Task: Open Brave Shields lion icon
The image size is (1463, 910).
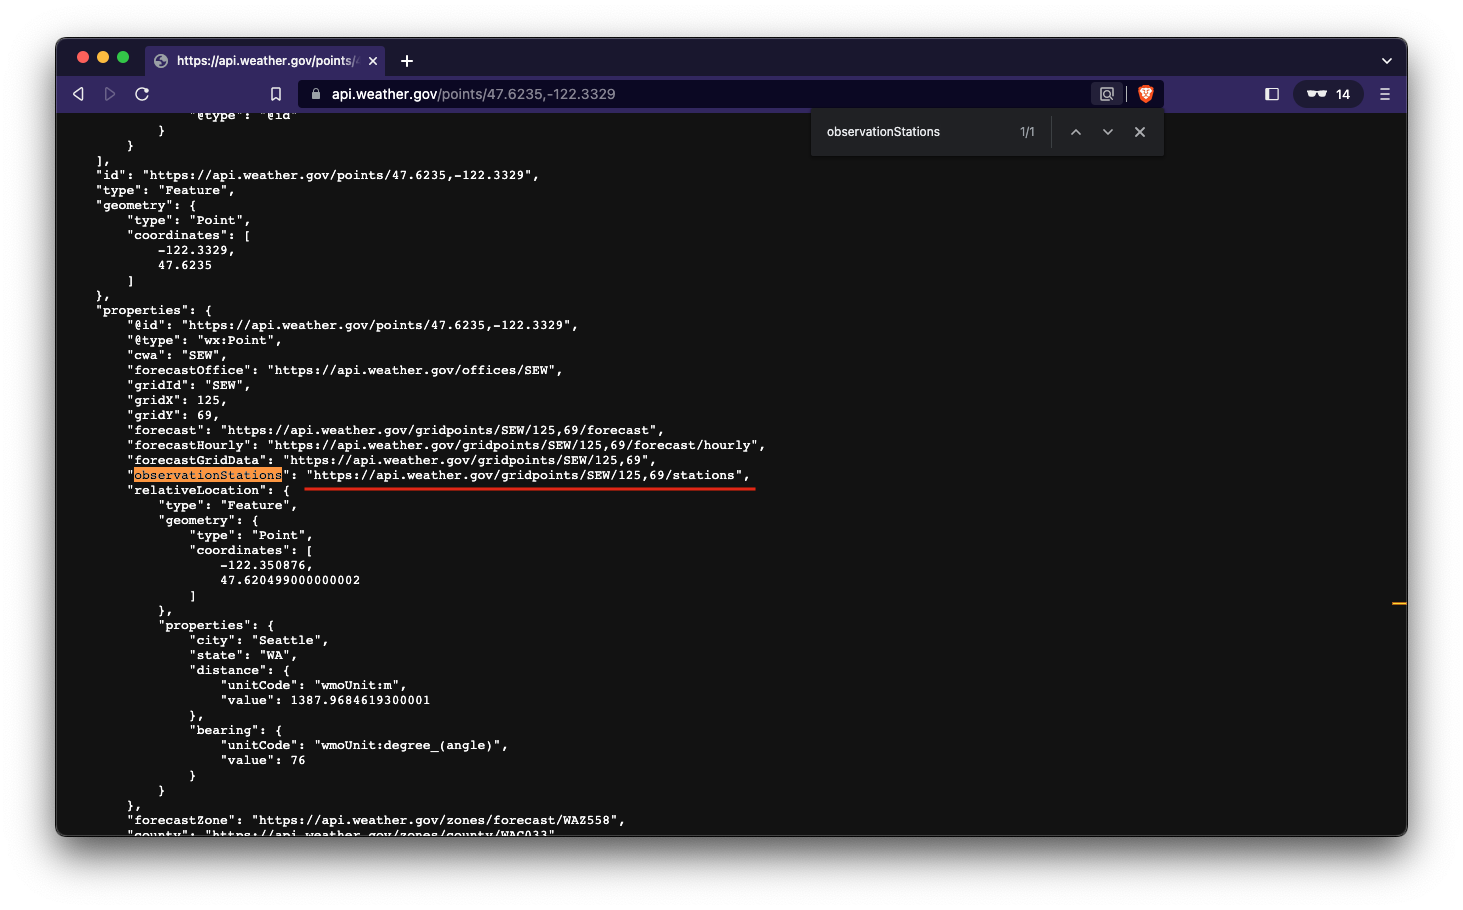Action: [1146, 94]
